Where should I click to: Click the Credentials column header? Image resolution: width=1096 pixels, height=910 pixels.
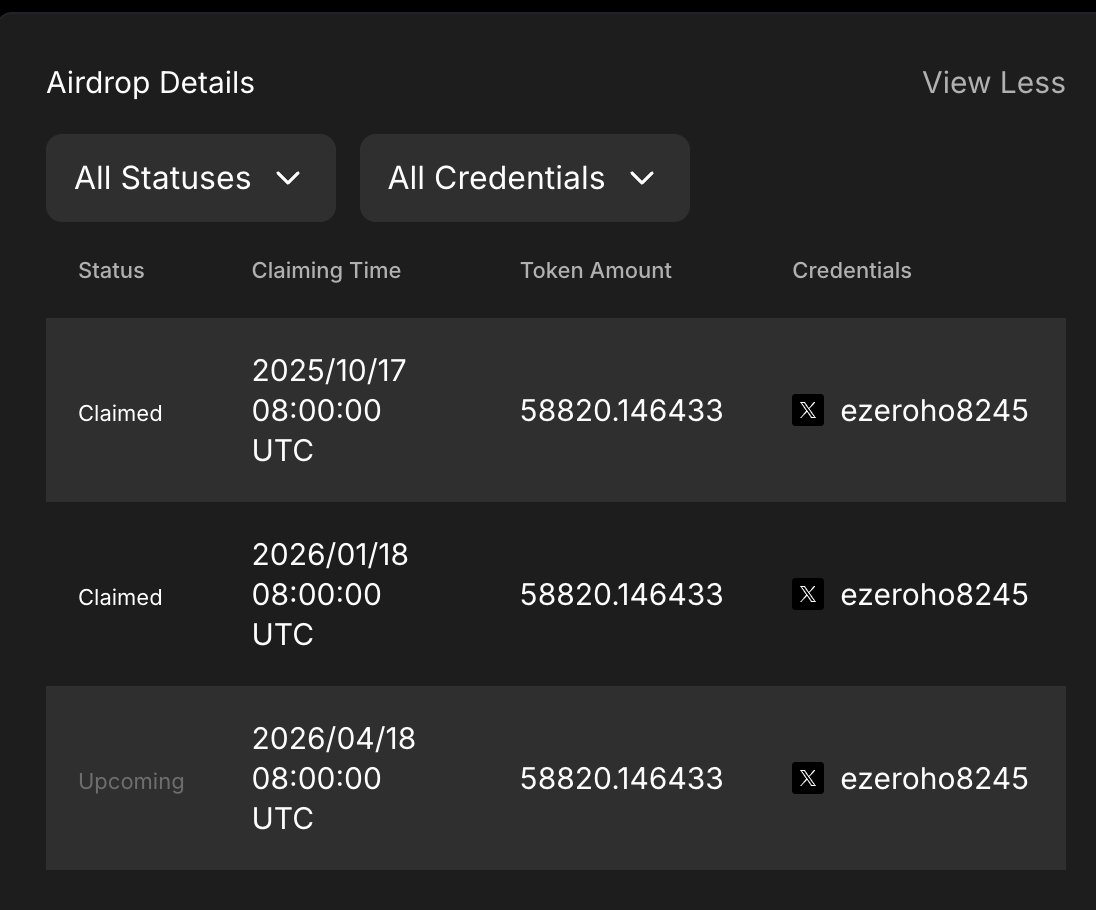pyautogui.click(x=852, y=271)
